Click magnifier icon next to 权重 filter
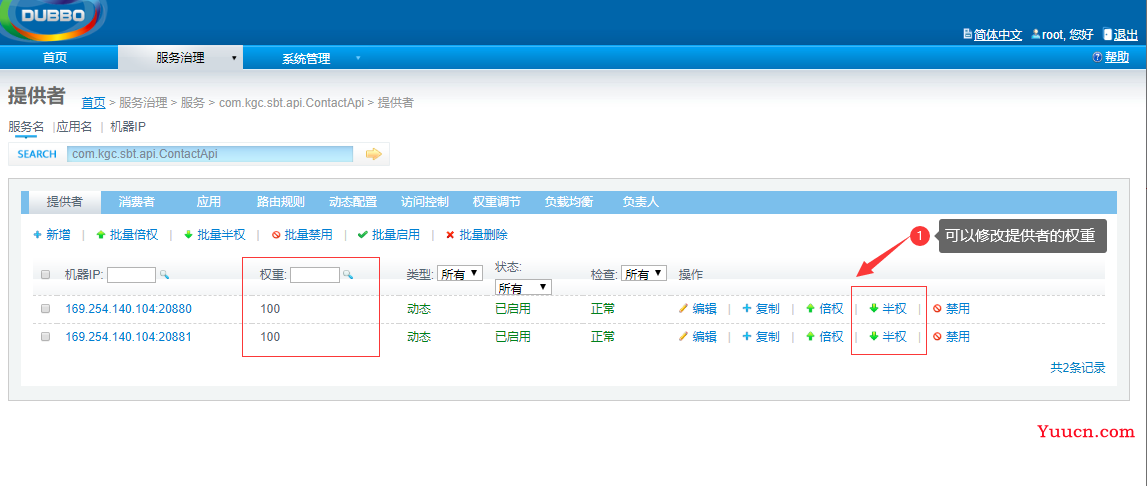 point(348,274)
